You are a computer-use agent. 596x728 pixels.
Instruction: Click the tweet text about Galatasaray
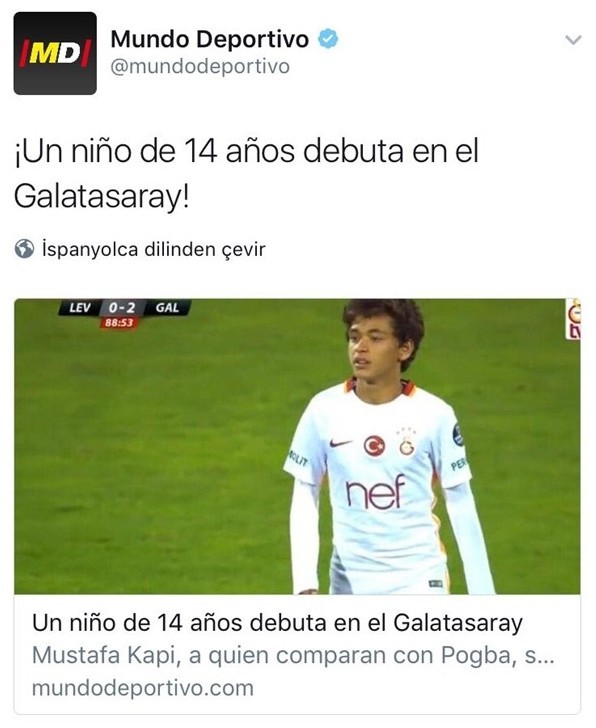246,174
